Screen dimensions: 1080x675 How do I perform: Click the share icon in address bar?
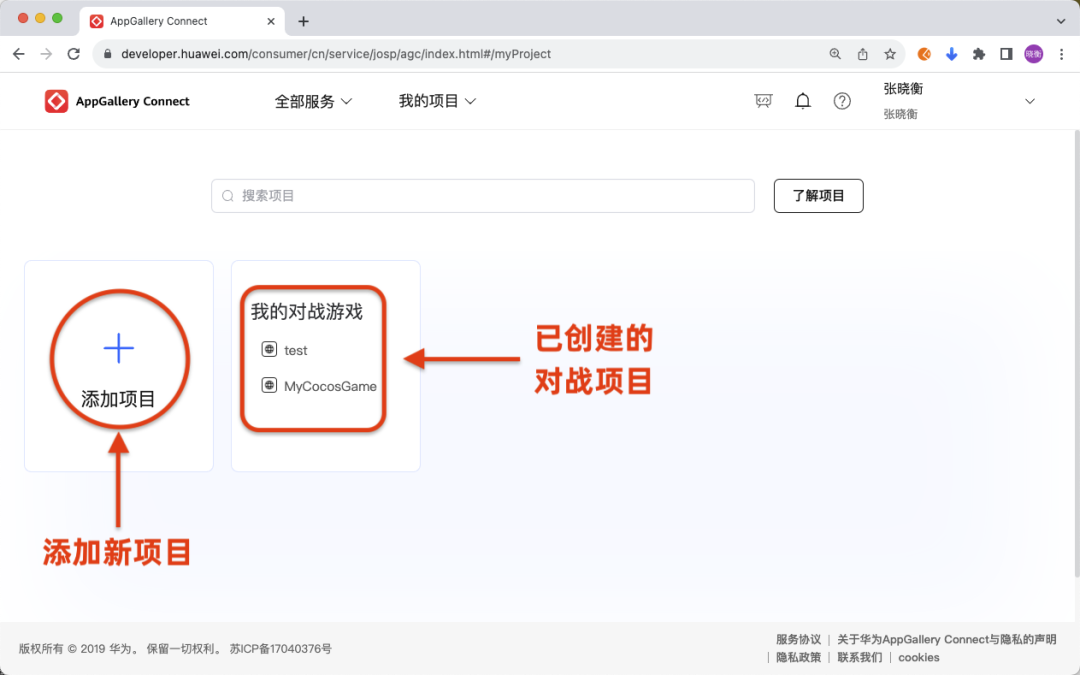(862, 54)
